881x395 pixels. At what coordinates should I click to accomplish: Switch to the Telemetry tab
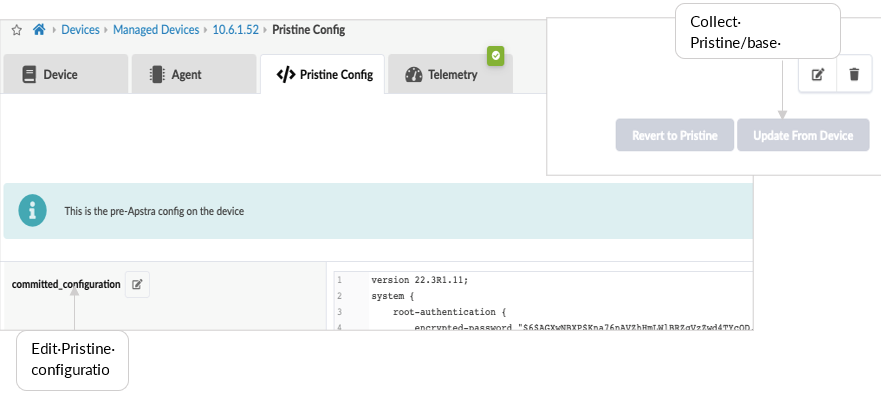[450, 74]
